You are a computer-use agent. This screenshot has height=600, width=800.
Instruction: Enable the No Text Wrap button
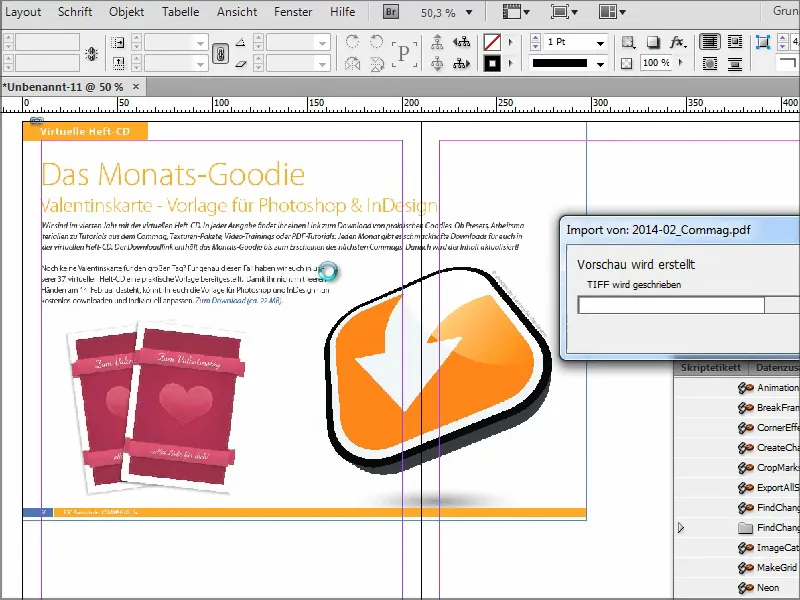tap(709, 42)
